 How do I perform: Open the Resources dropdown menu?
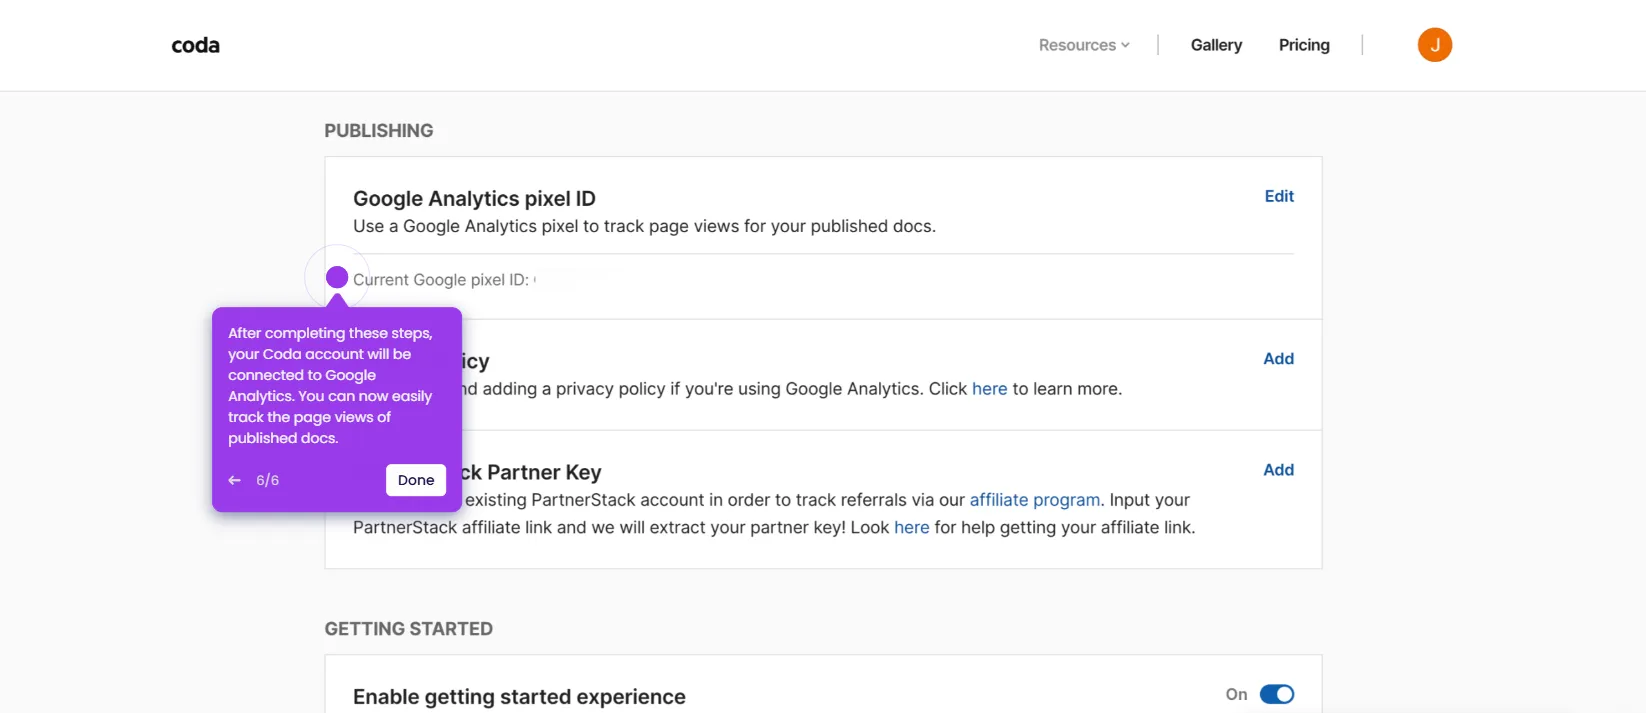coord(1084,45)
